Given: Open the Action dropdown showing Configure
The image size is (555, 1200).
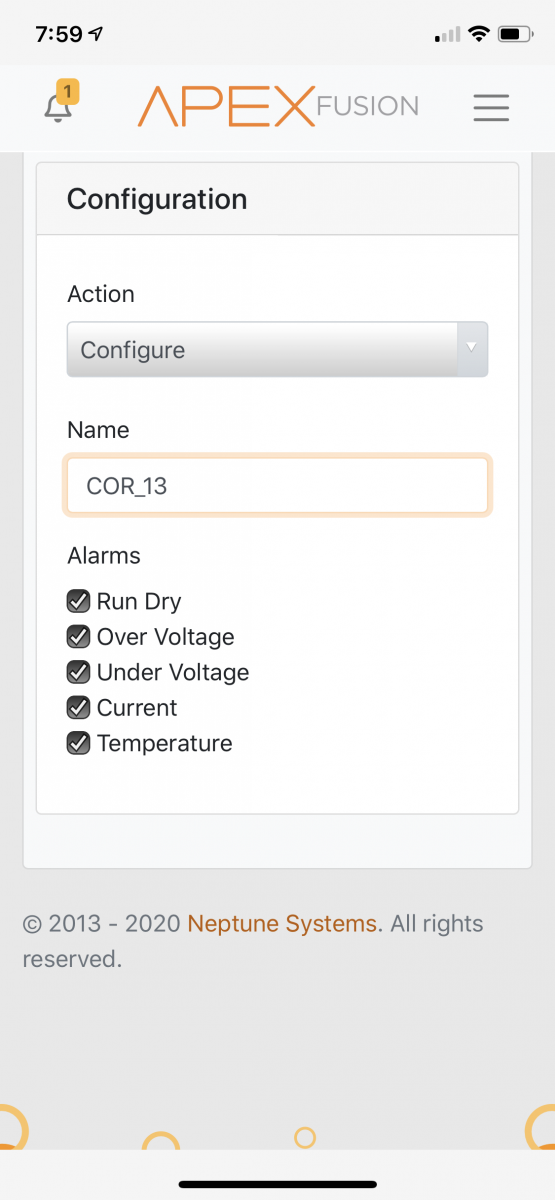Looking at the screenshot, I should (x=277, y=350).
